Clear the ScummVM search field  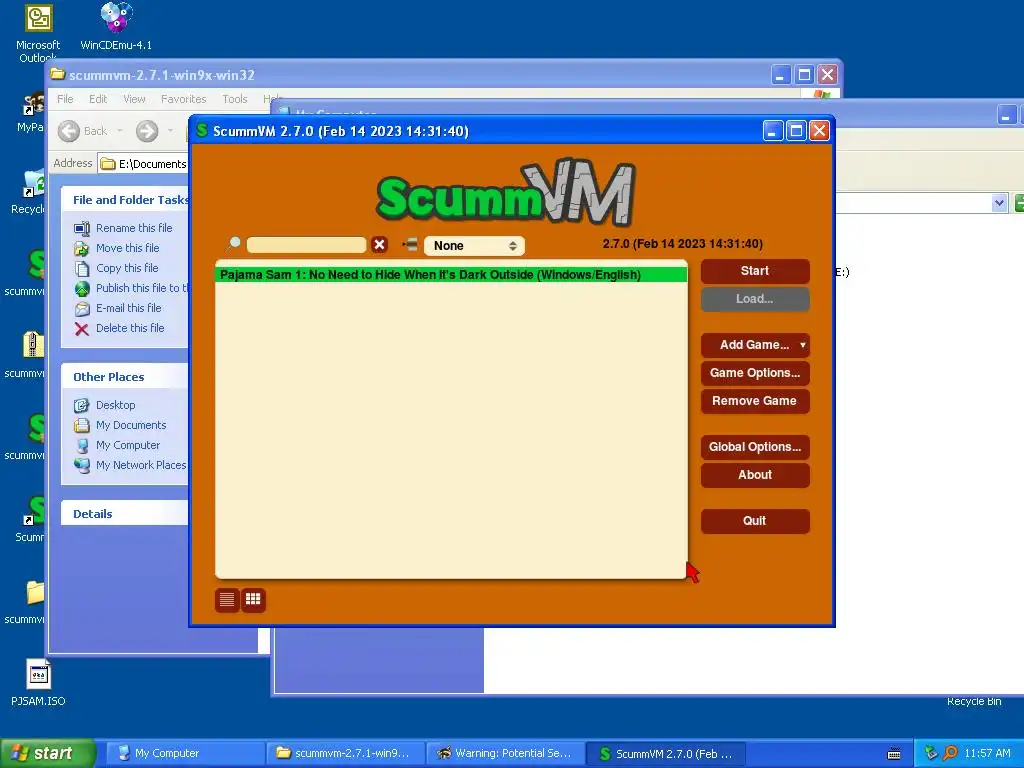pyautogui.click(x=379, y=245)
